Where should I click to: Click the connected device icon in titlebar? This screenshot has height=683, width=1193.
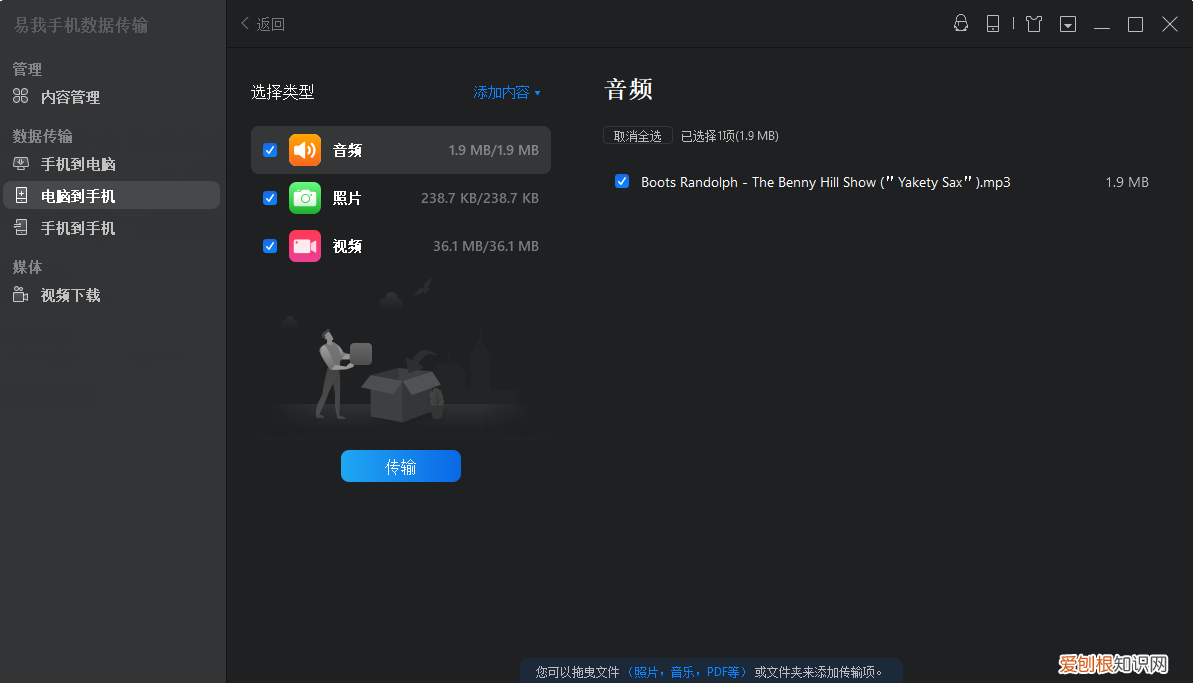click(x=993, y=24)
